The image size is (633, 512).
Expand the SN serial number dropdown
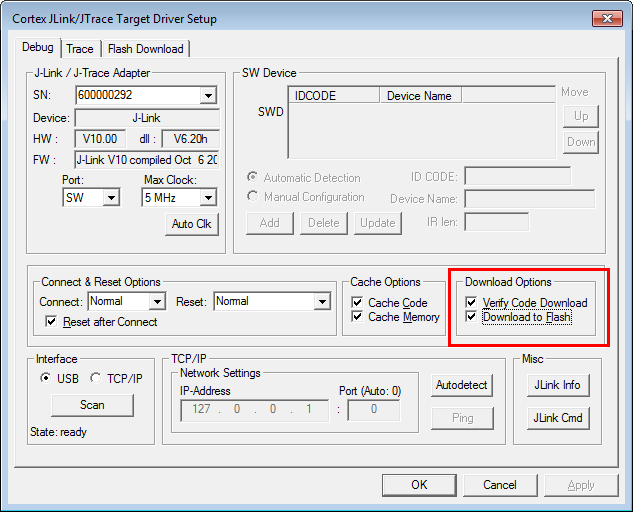(x=208, y=96)
